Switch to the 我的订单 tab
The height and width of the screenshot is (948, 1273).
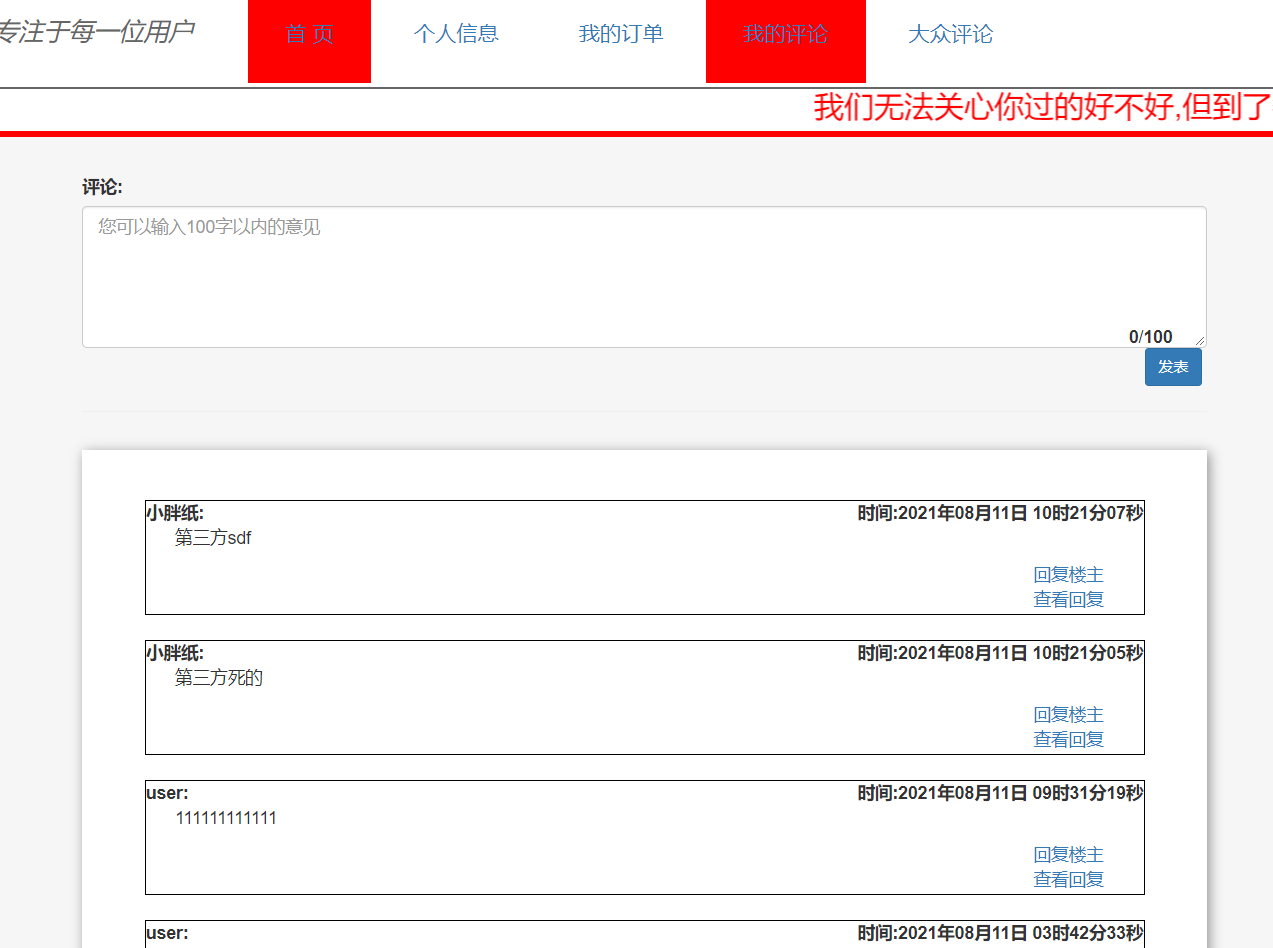[x=620, y=34]
